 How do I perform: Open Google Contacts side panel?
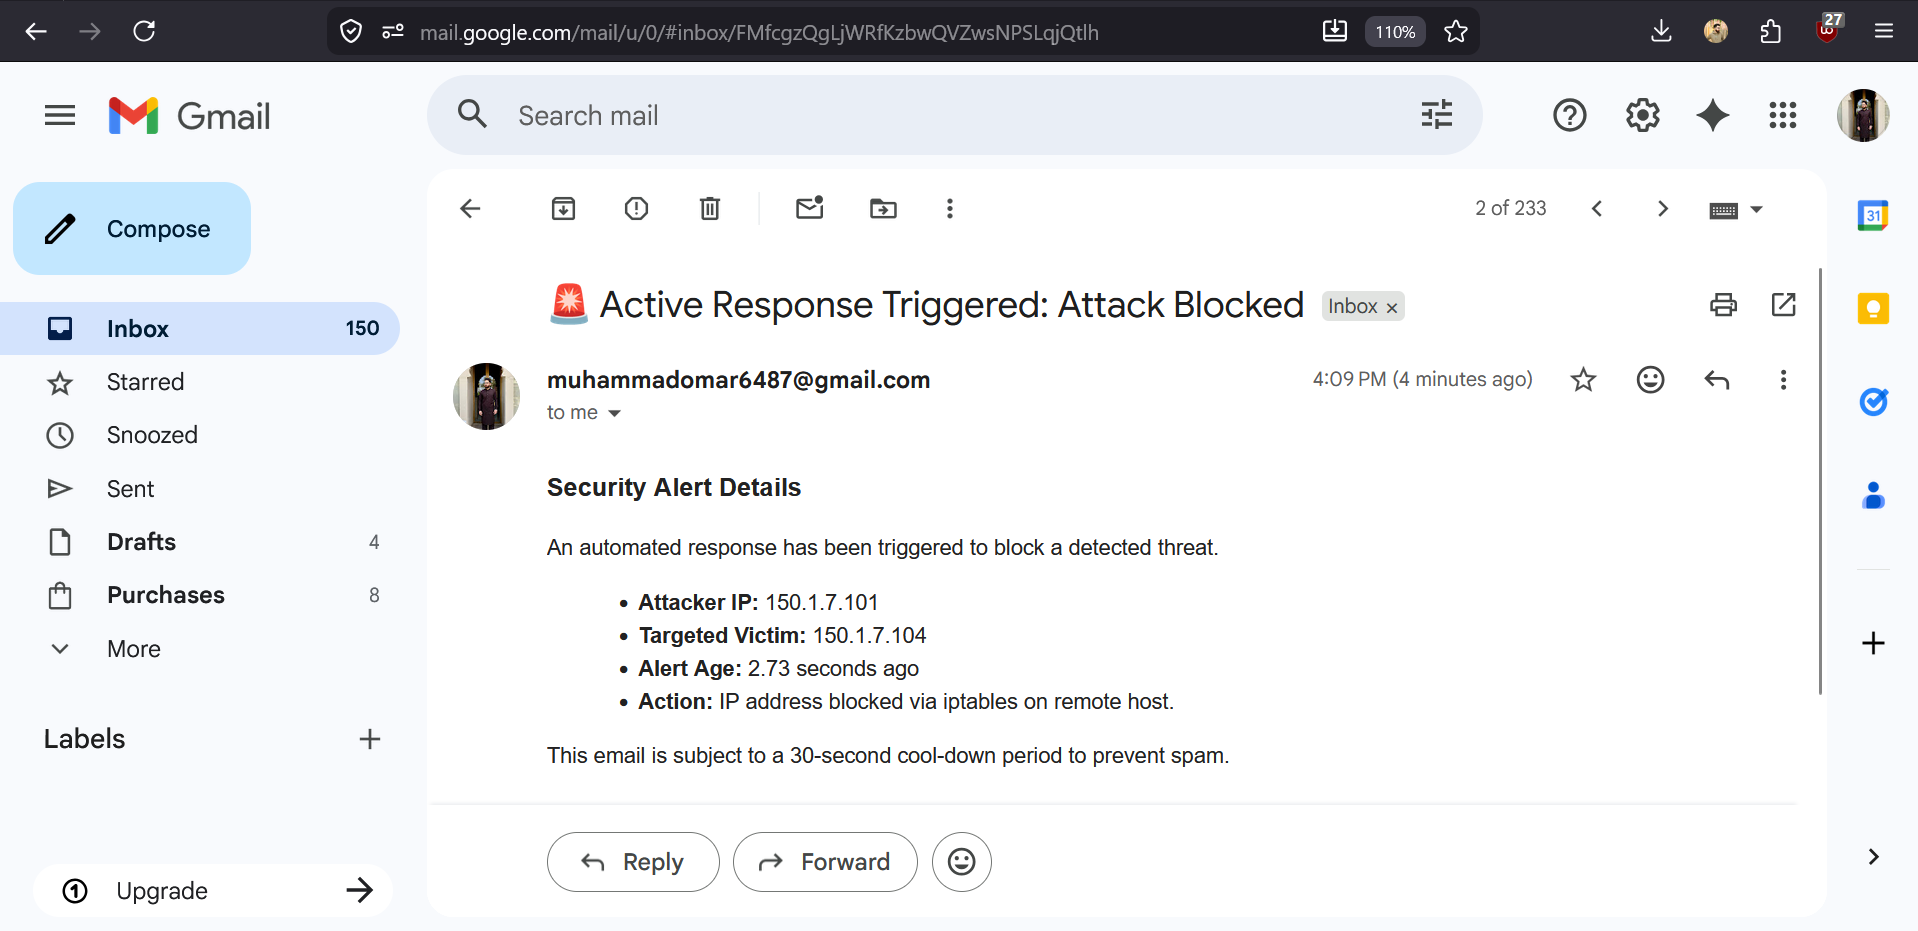tap(1873, 495)
